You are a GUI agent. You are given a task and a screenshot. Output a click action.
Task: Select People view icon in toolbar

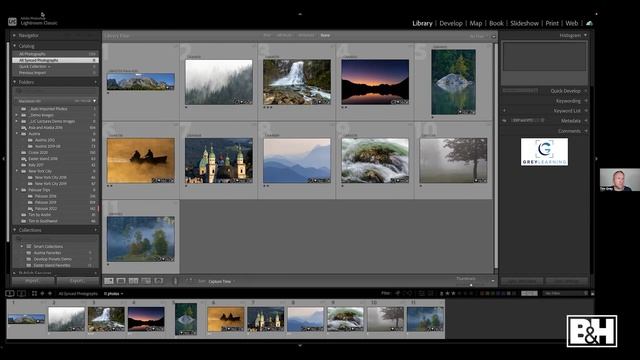[x=159, y=281]
